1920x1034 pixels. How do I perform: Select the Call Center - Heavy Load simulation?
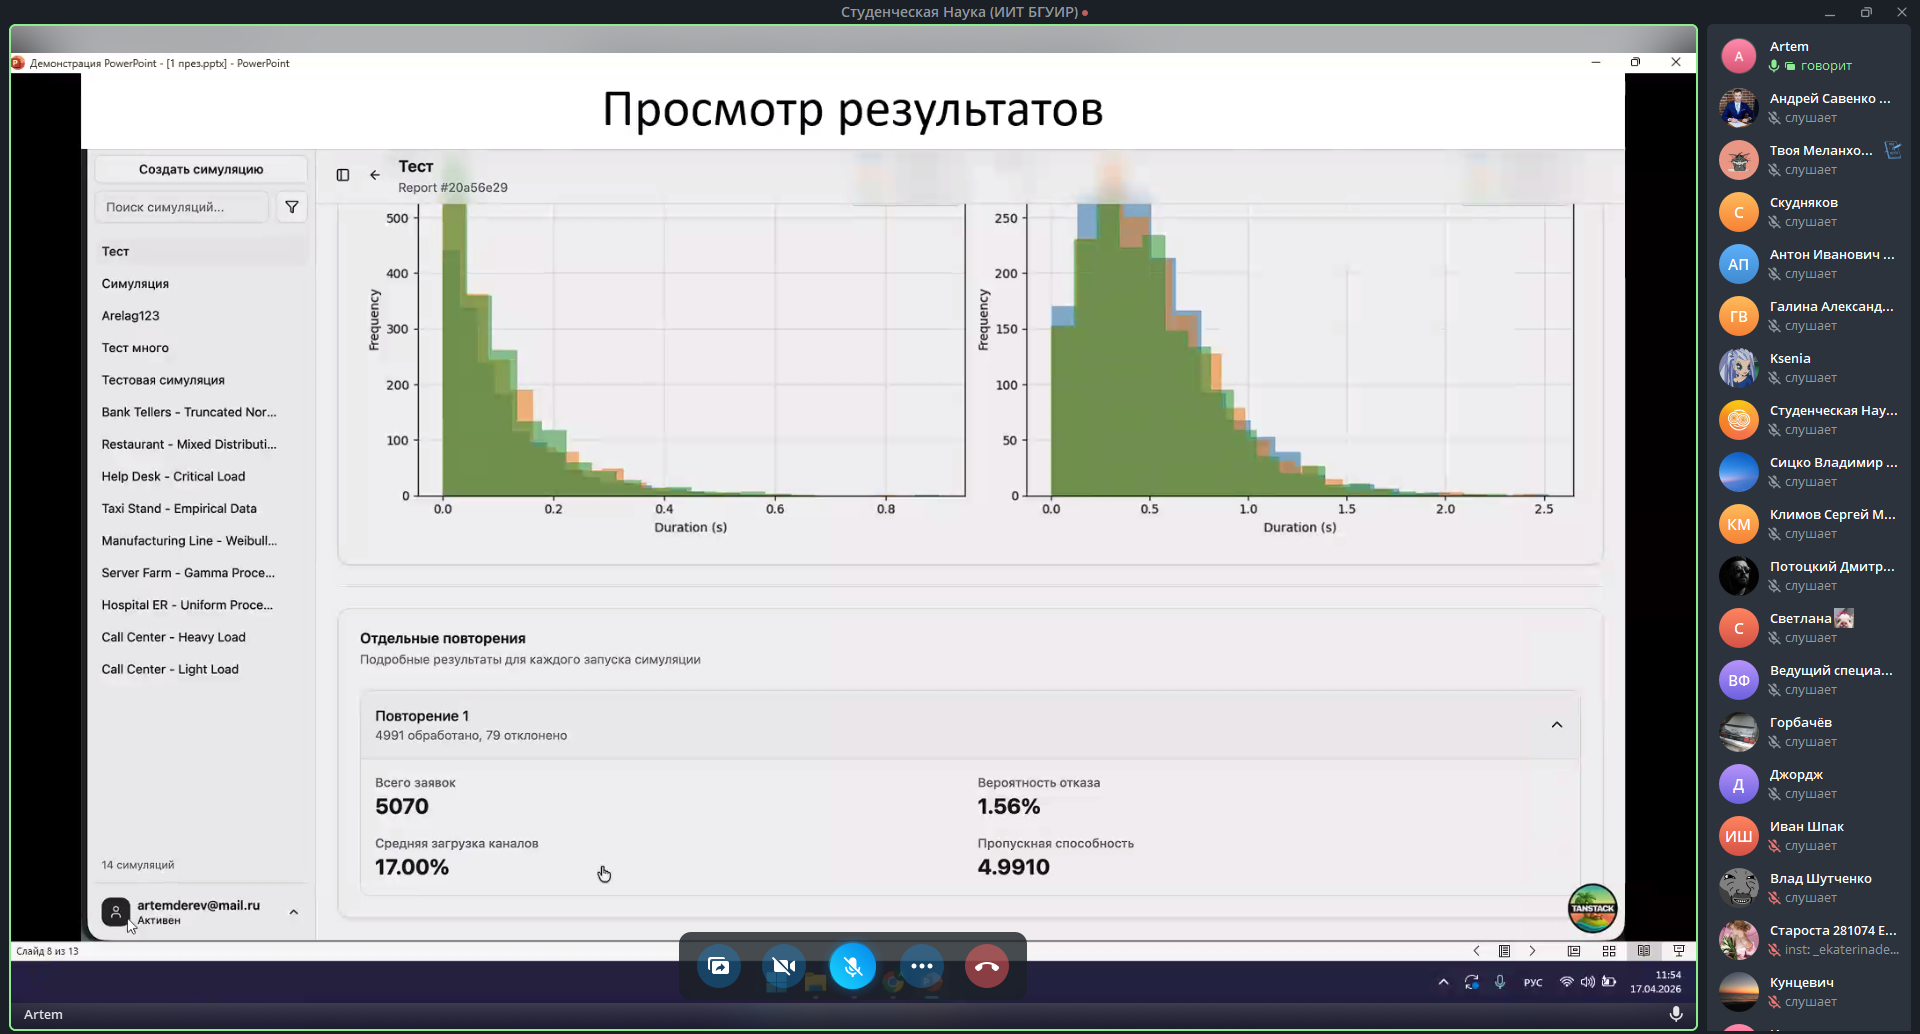tap(173, 637)
